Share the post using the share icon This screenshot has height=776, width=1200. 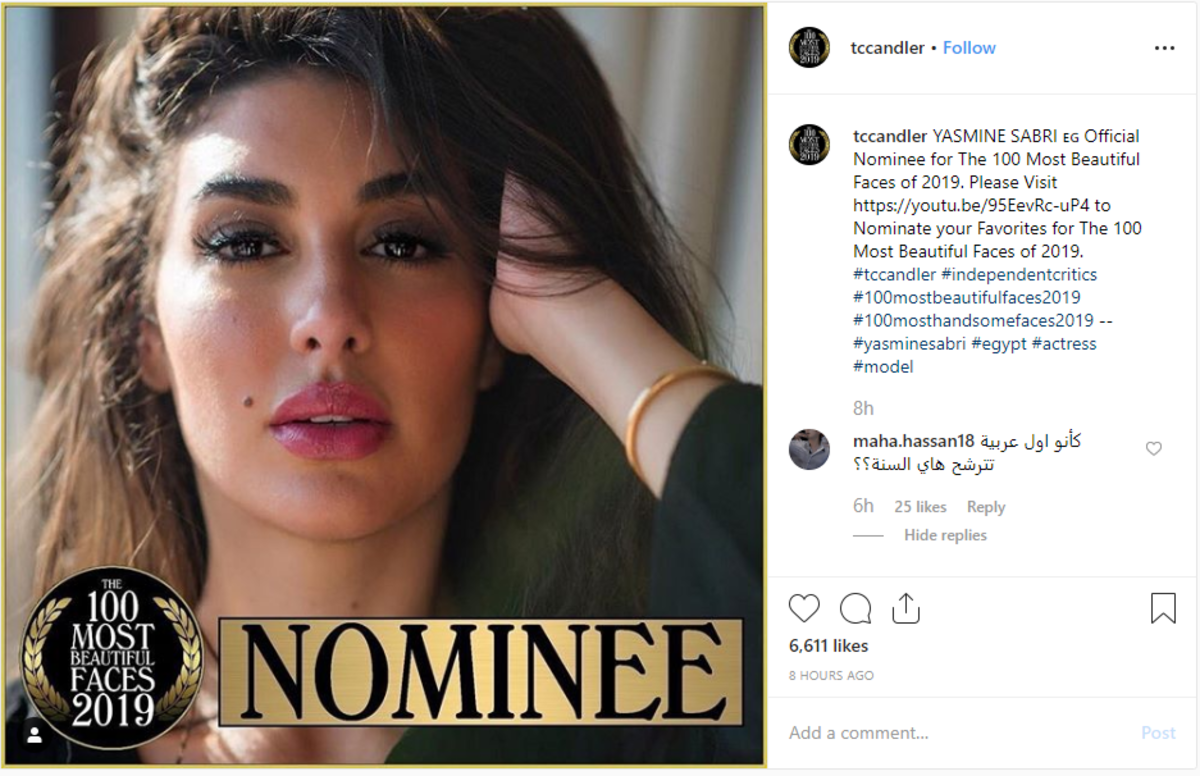click(905, 607)
